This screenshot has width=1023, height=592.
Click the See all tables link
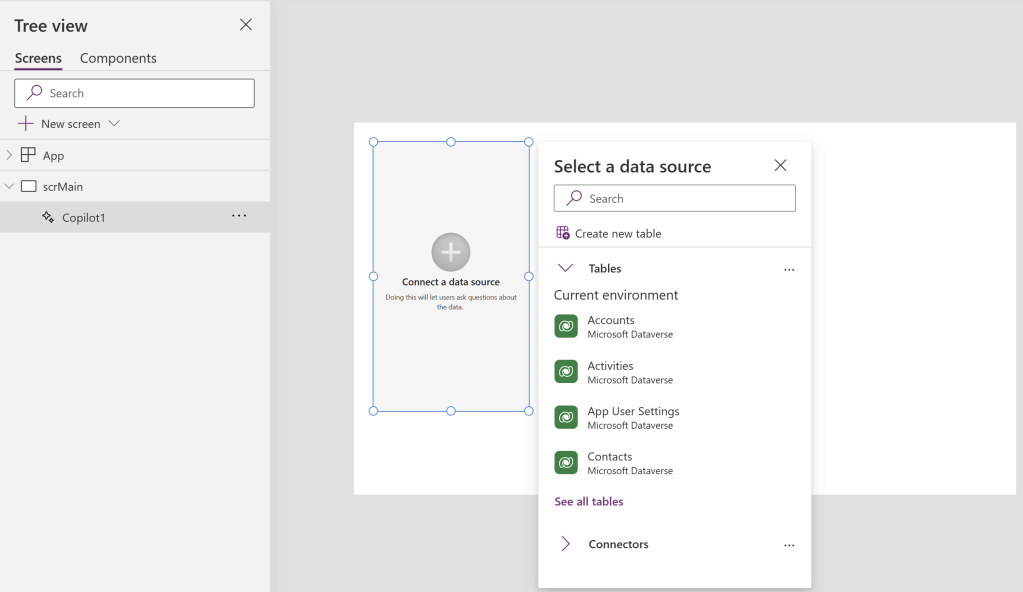point(589,502)
